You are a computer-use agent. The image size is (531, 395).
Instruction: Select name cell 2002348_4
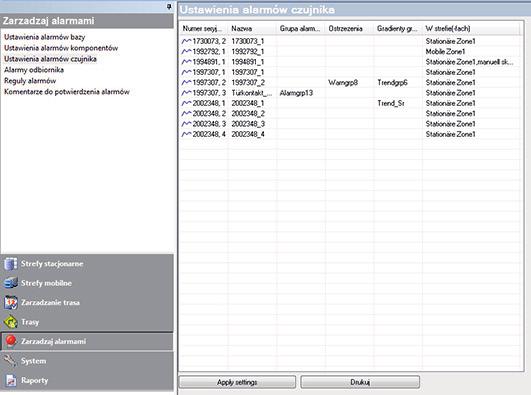pos(248,134)
